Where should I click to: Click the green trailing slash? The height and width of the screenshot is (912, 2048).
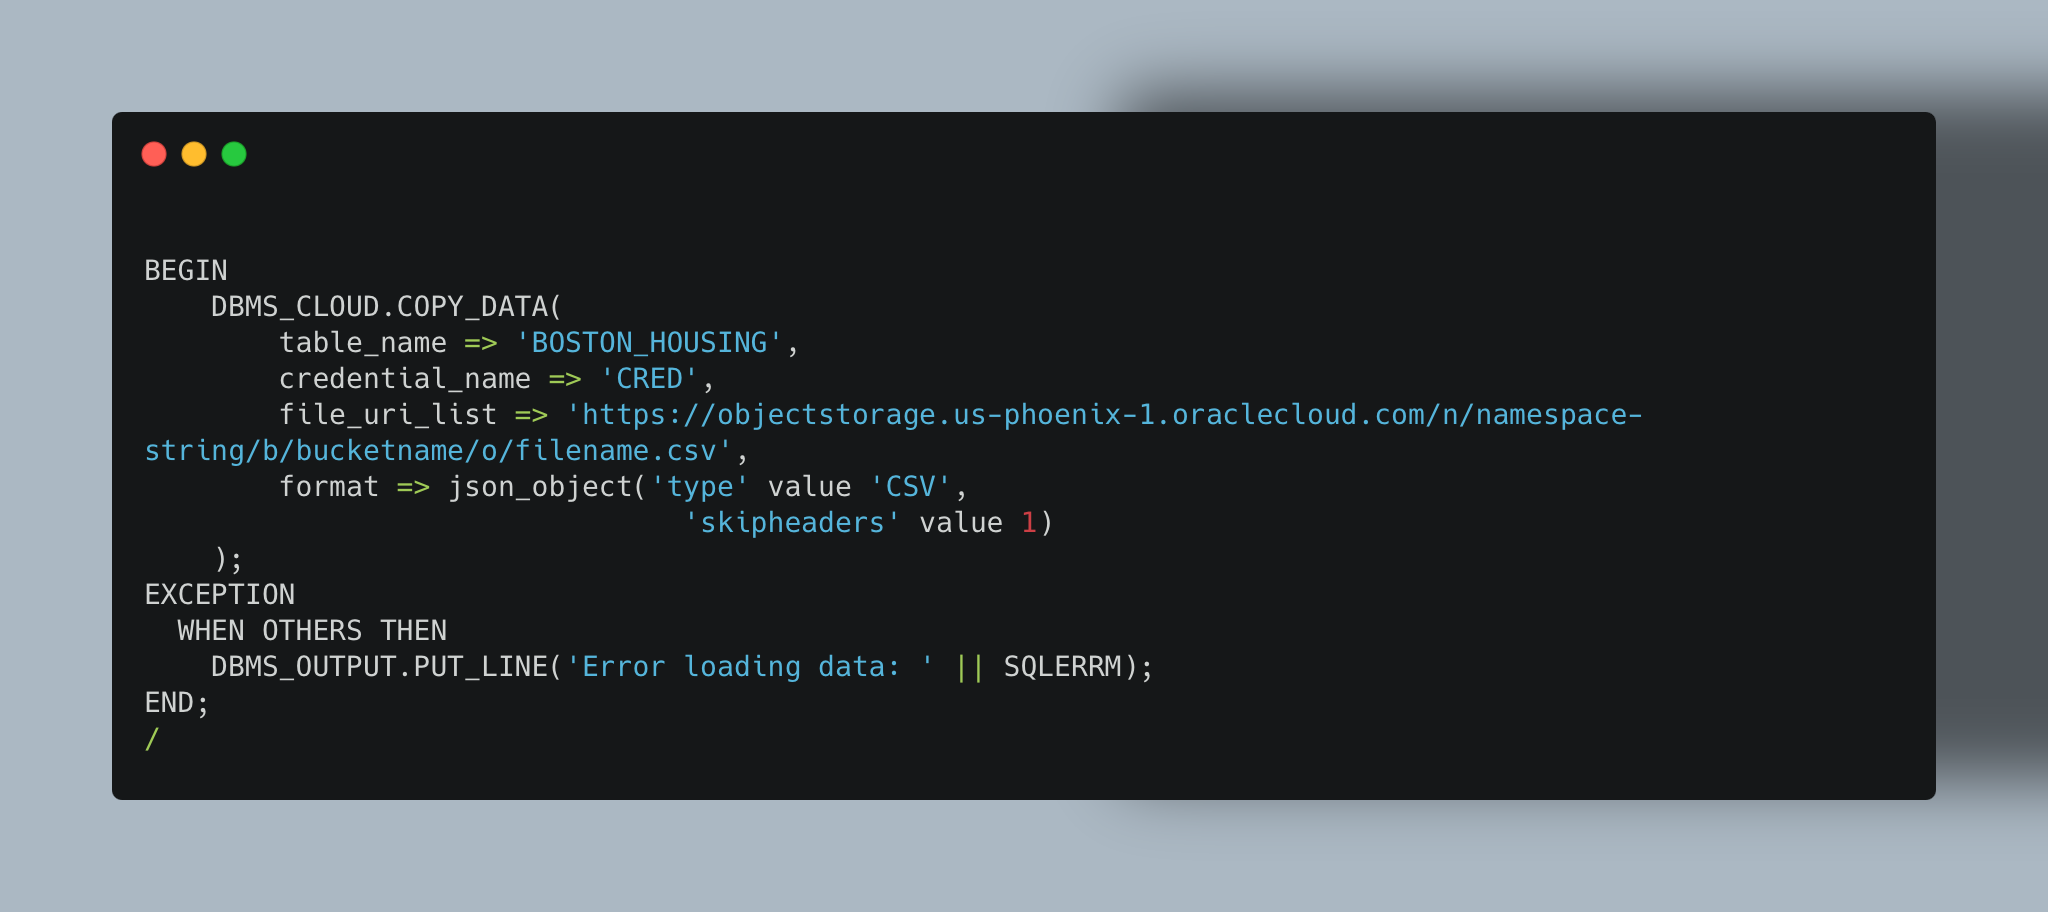pyautogui.click(x=152, y=739)
